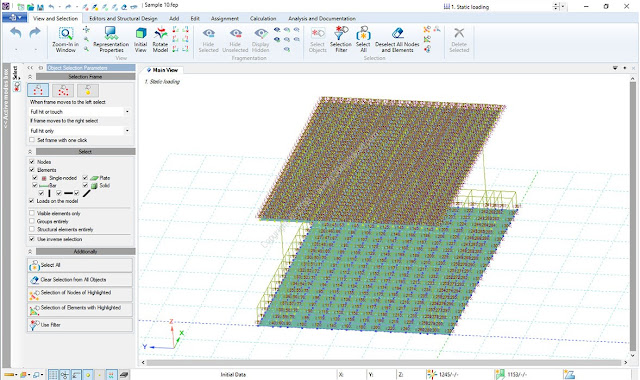Switch to Editors and Structural Design tab
640x380 pixels.
123,18
